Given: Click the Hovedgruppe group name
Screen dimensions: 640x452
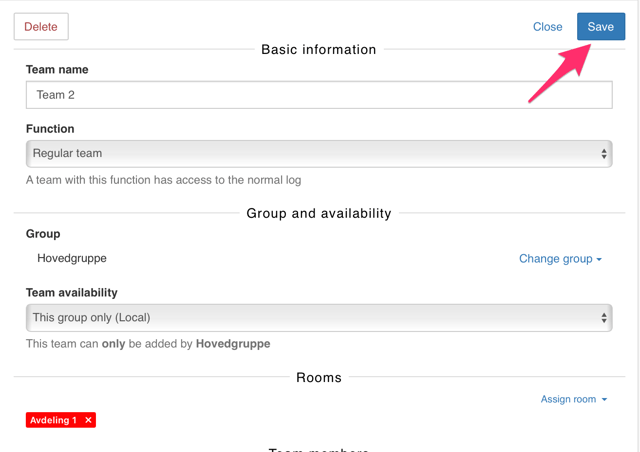Looking at the screenshot, I should [x=72, y=258].
